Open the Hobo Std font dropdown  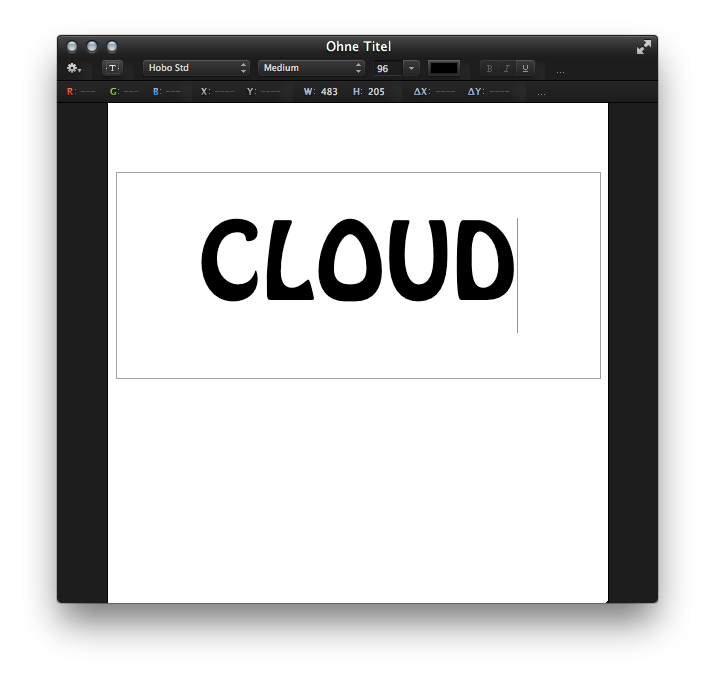coord(196,68)
